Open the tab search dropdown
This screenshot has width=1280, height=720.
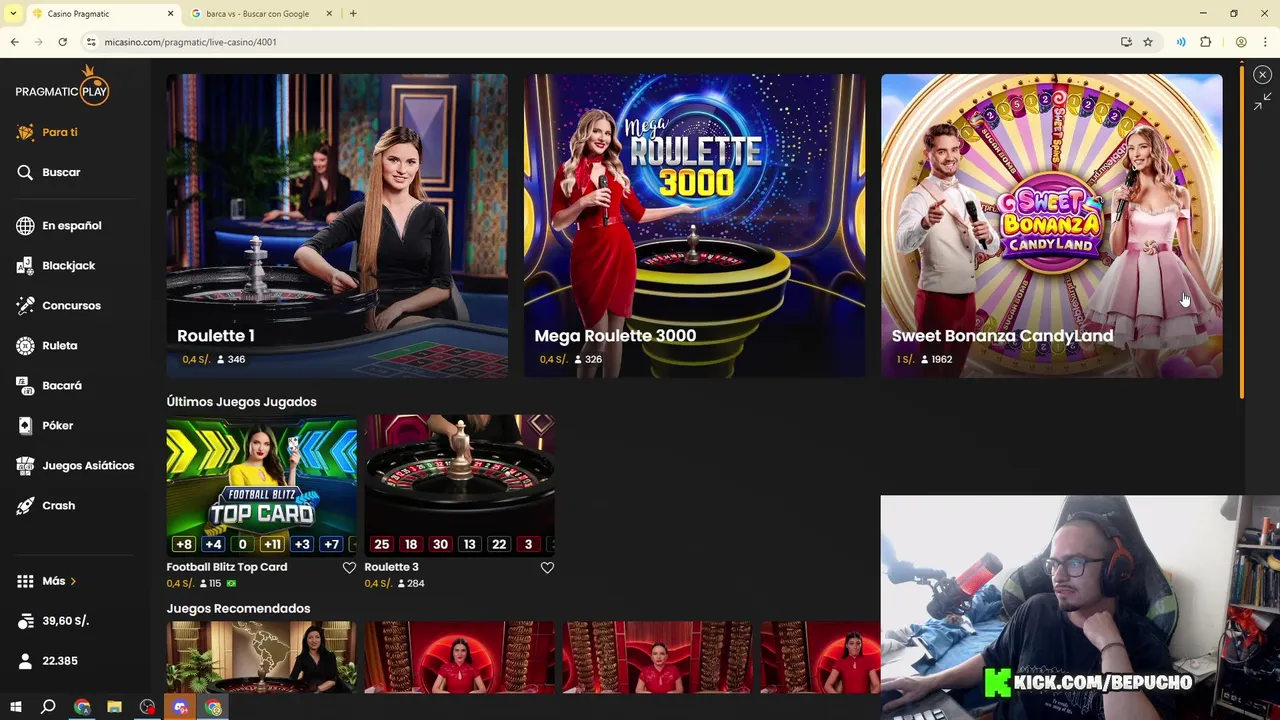click(13, 14)
